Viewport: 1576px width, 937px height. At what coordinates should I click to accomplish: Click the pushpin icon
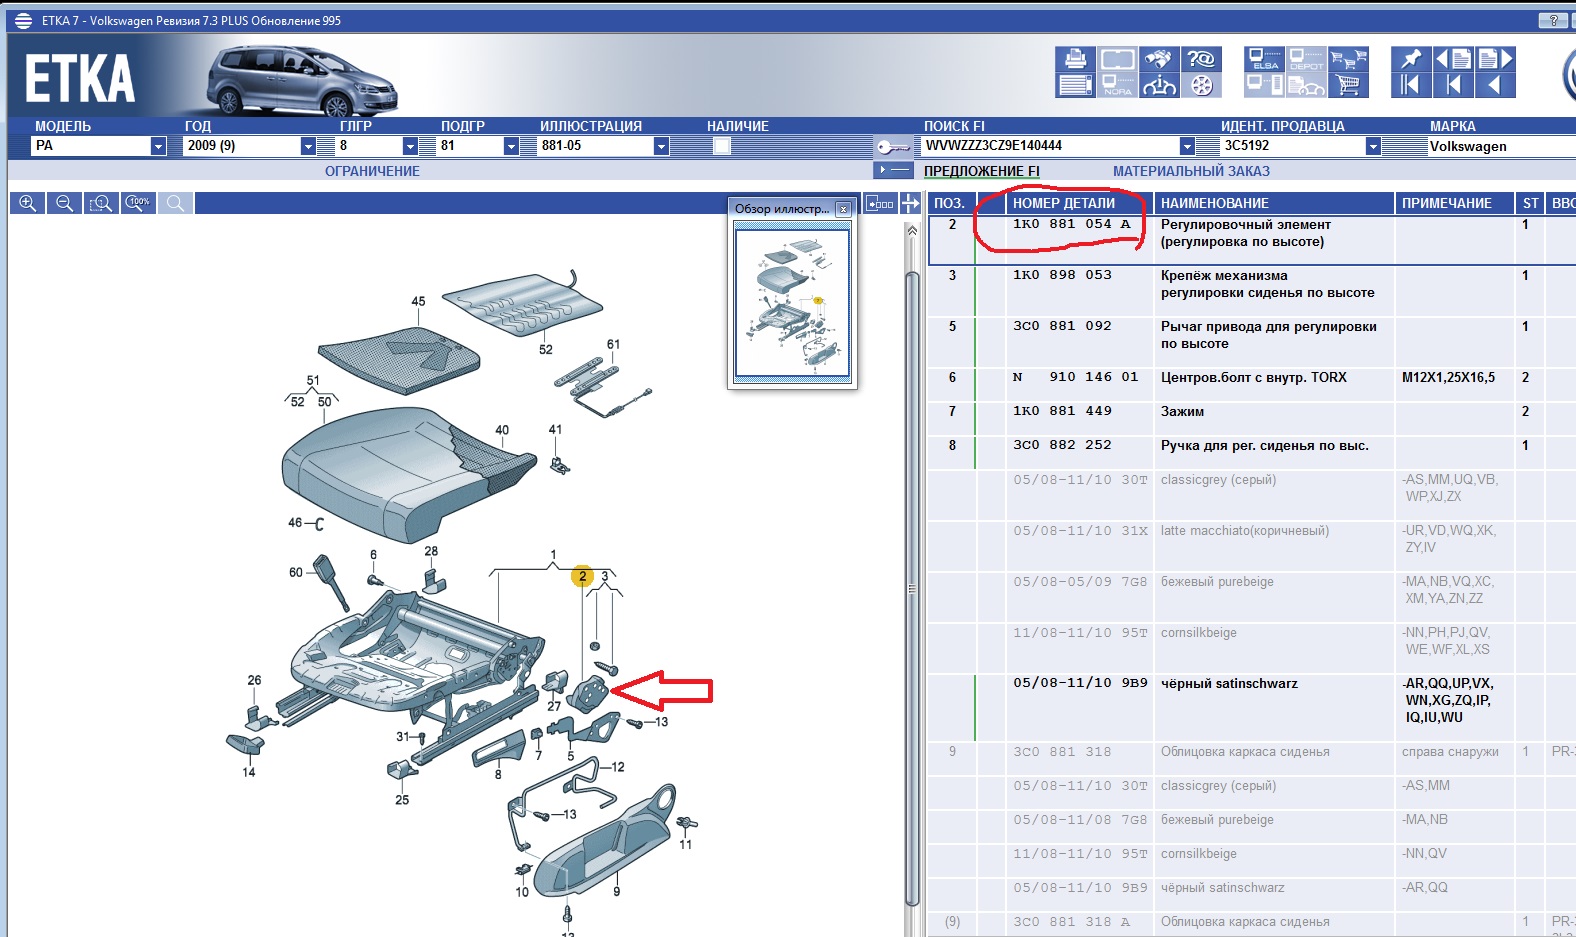1410,60
